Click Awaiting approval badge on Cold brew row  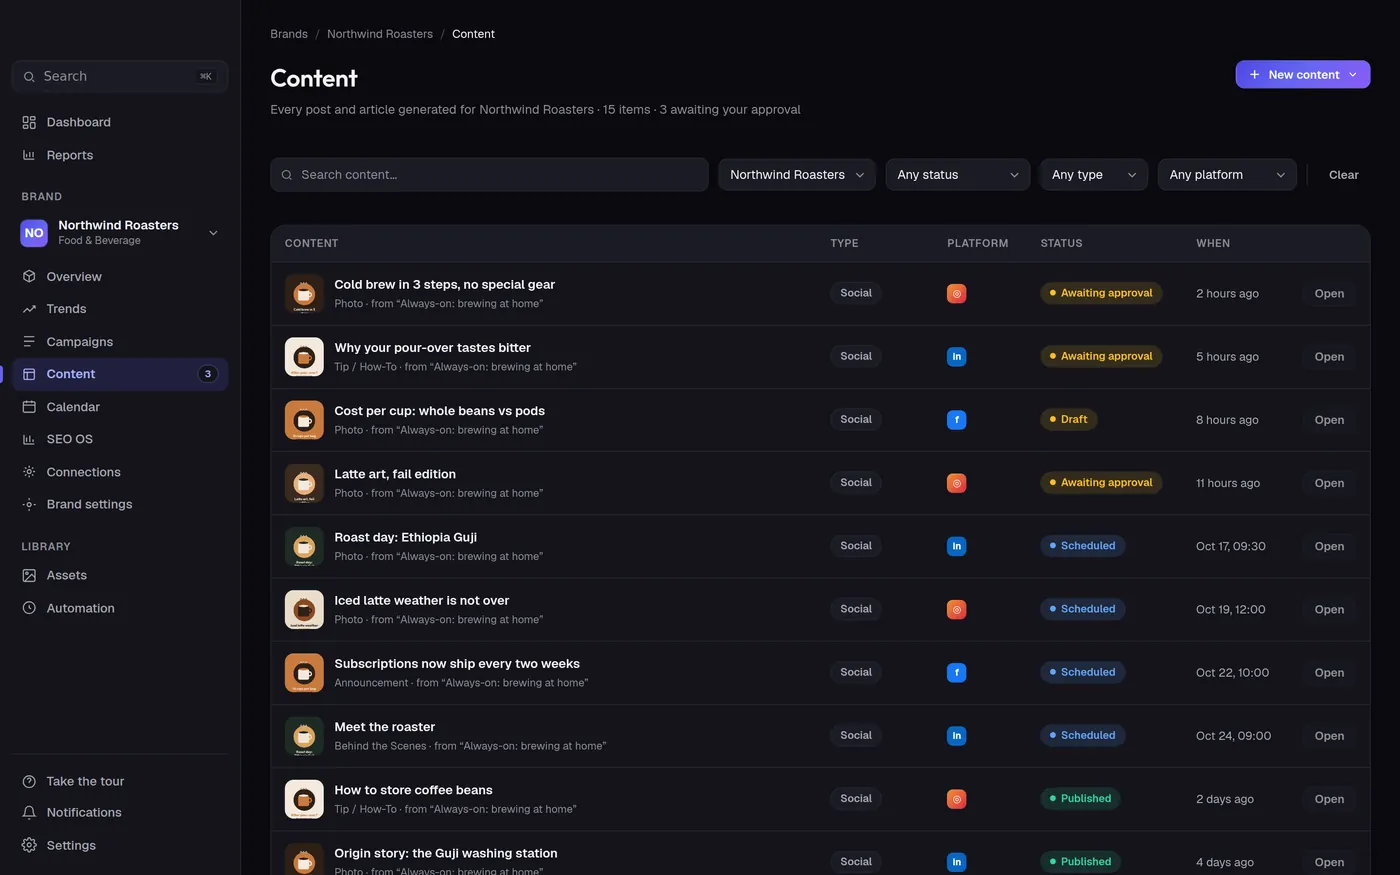(x=1101, y=293)
